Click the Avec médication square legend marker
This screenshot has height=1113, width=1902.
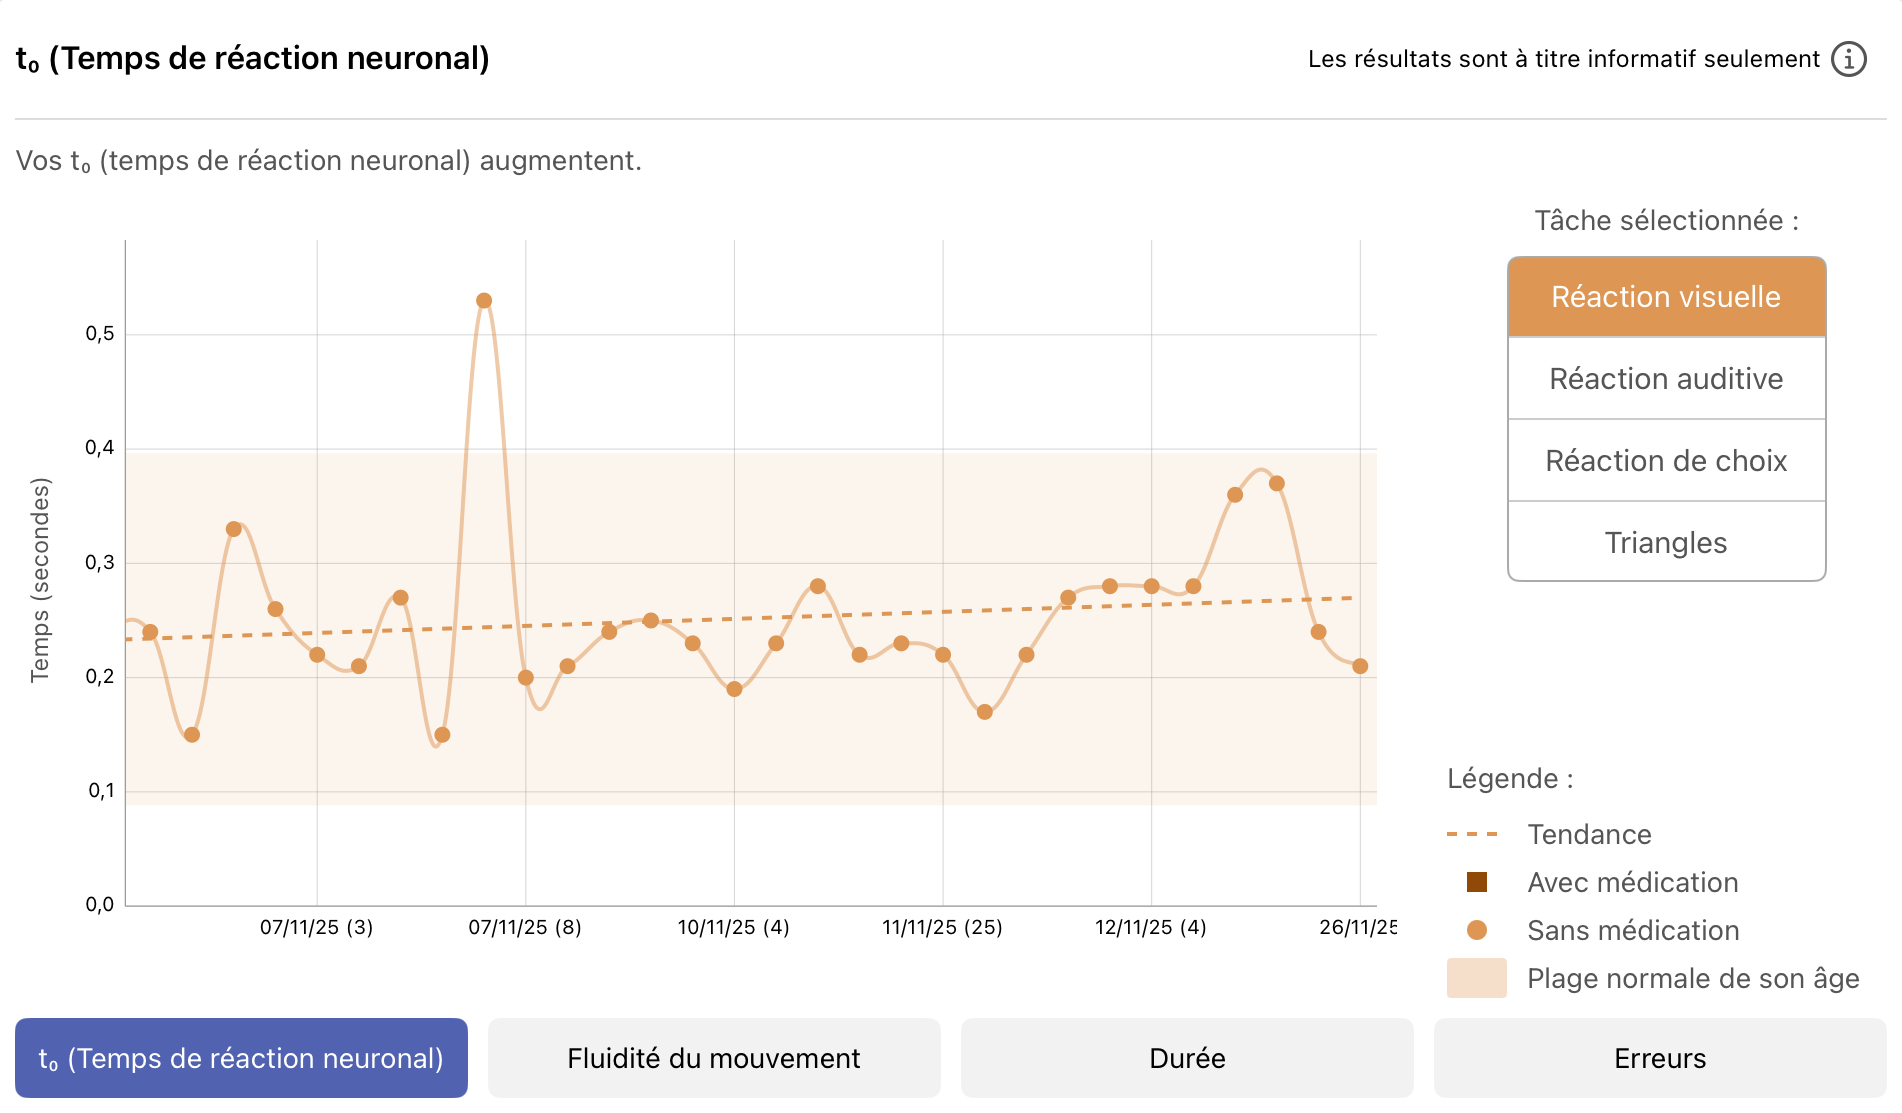pyautogui.click(x=1476, y=882)
